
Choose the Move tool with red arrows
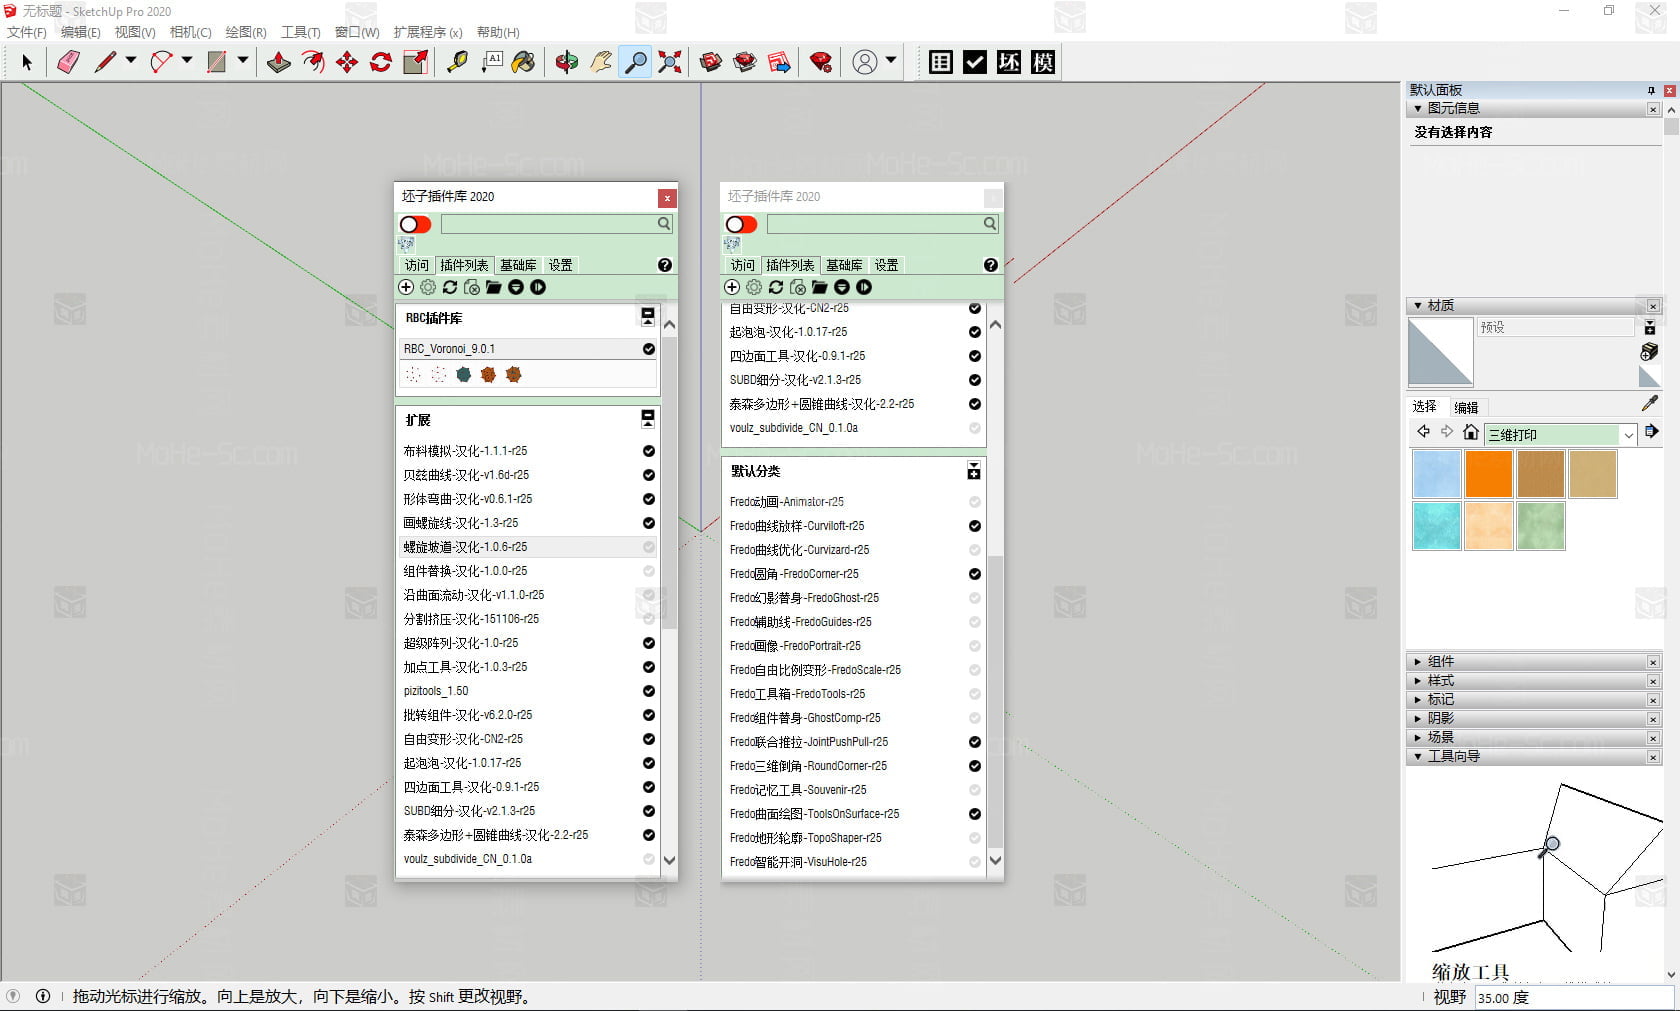click(347, 62)
